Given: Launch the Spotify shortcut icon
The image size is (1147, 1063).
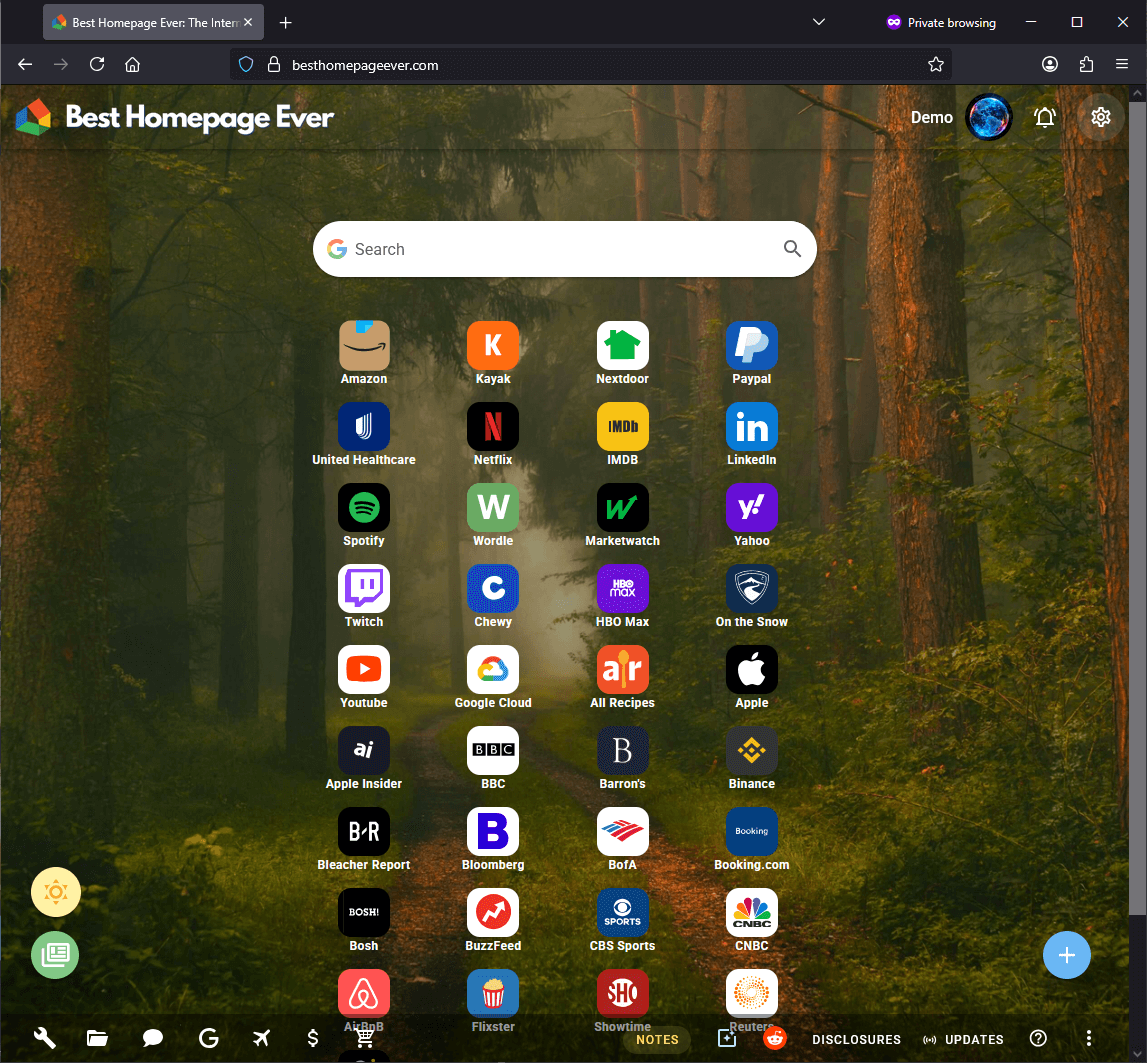Looking at the screenshot, I should click(363, 507).
